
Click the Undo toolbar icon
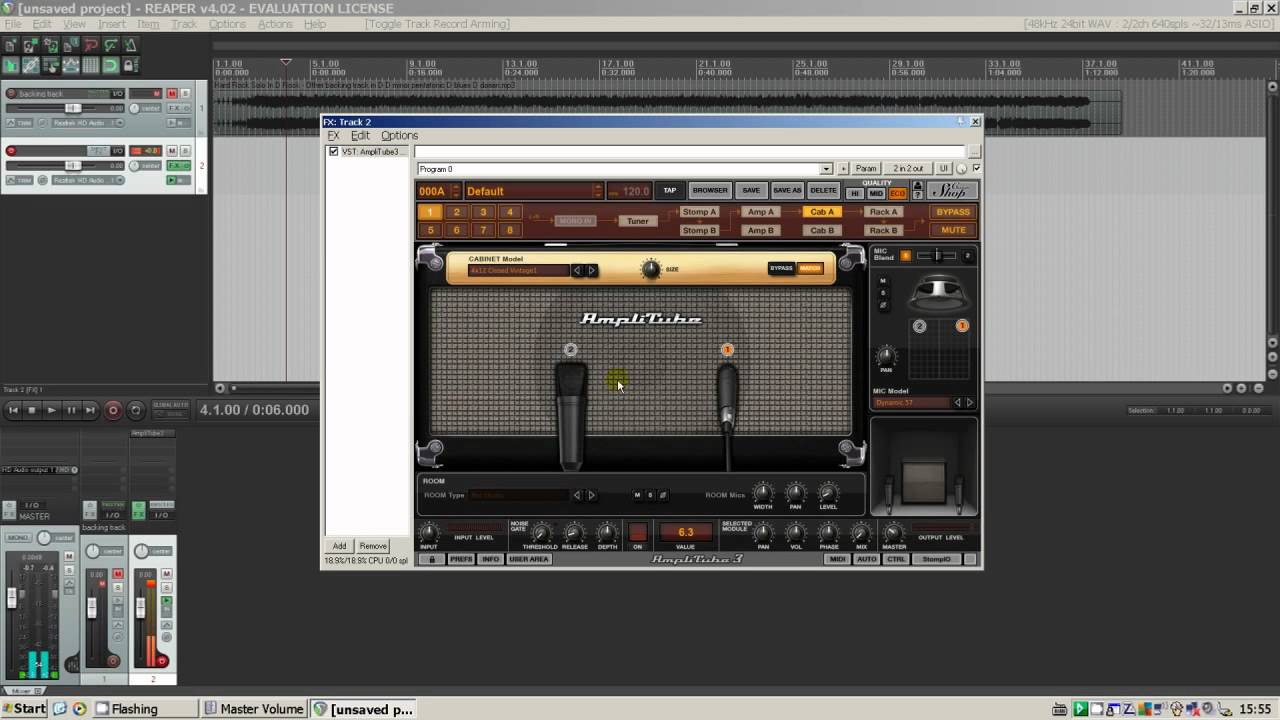pyautogui.click(x=91, y=45)
